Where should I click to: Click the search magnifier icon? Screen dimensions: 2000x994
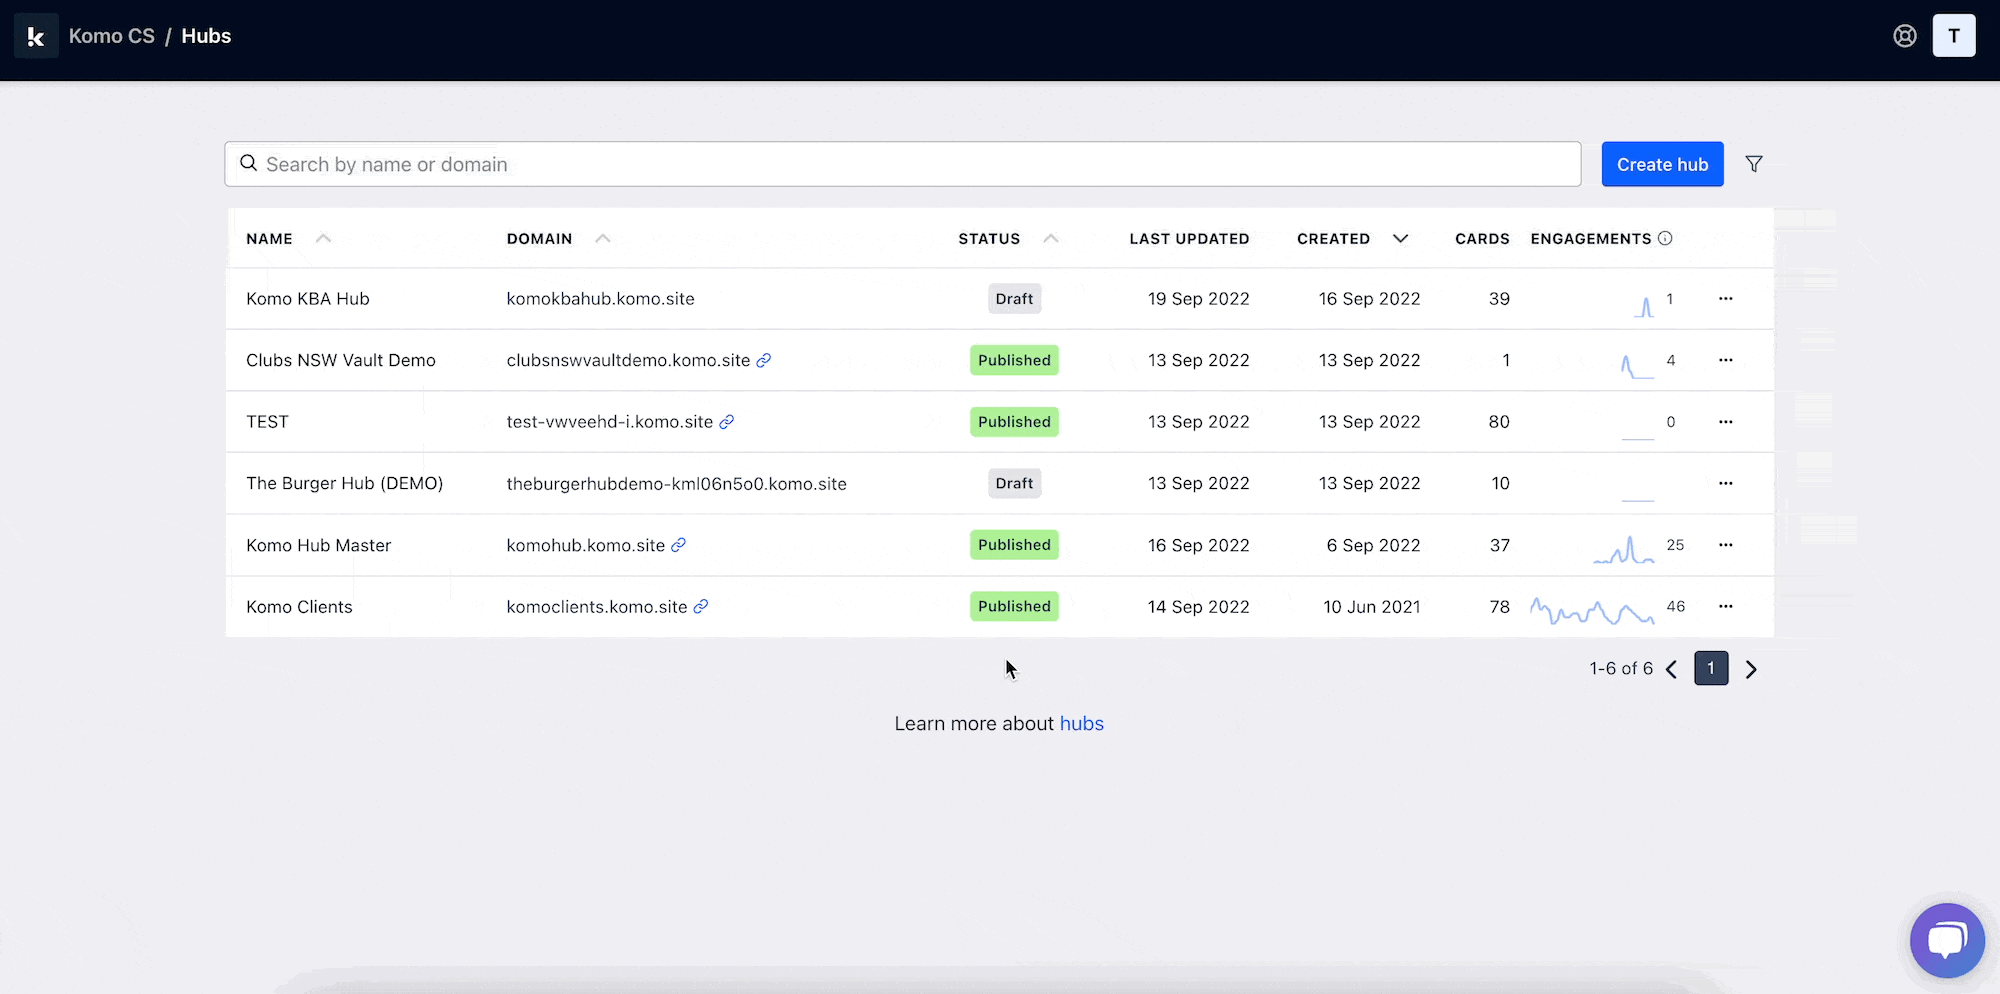tap(249, 163)
